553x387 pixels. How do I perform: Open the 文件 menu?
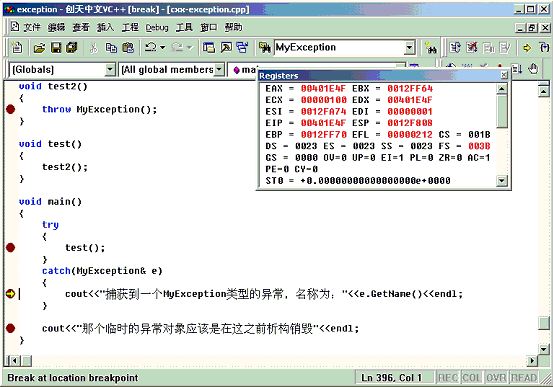pos(32,27)
